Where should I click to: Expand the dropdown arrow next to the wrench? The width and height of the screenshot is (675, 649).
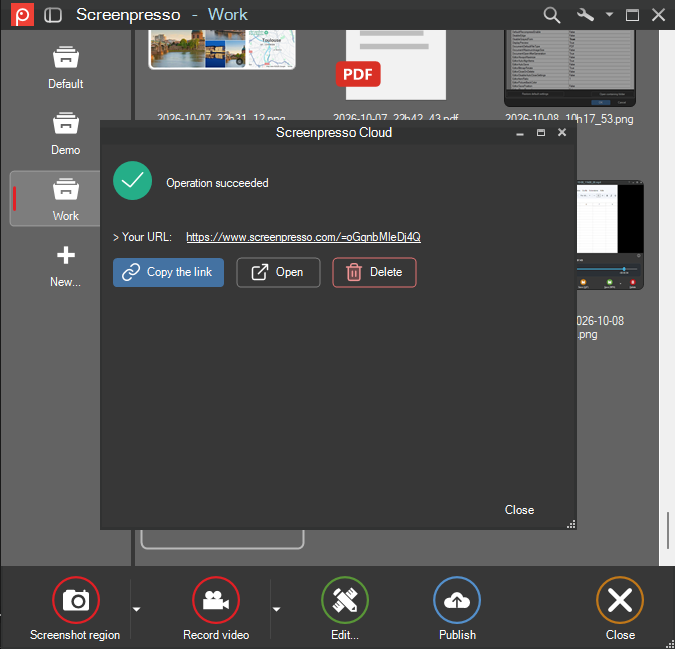609,14
